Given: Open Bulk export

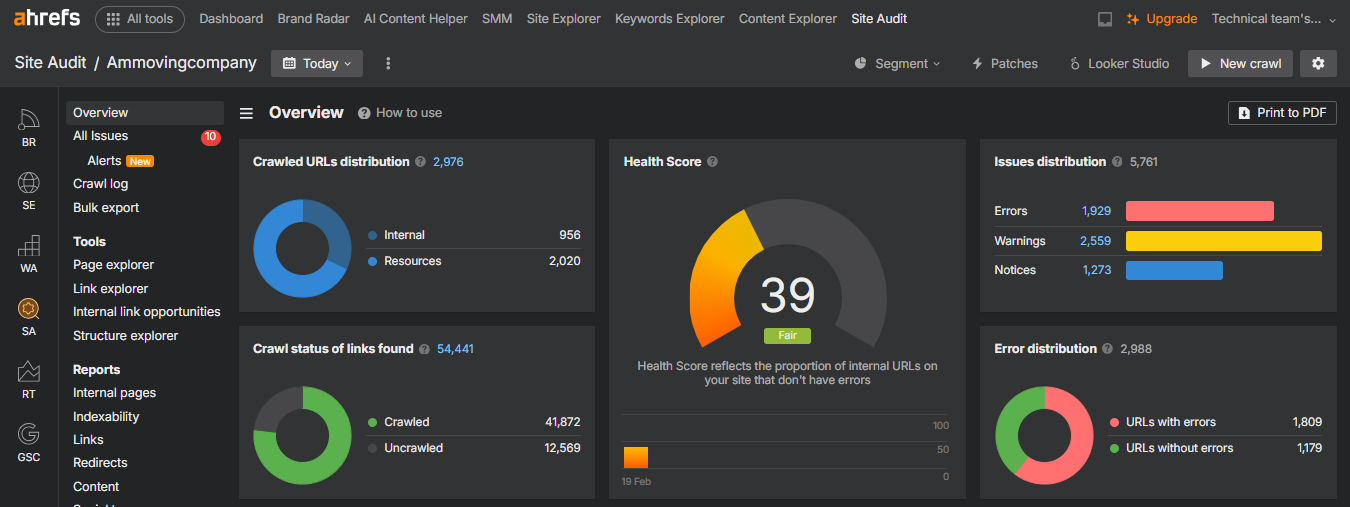Looking at the screenshot, I should point(106,208).
